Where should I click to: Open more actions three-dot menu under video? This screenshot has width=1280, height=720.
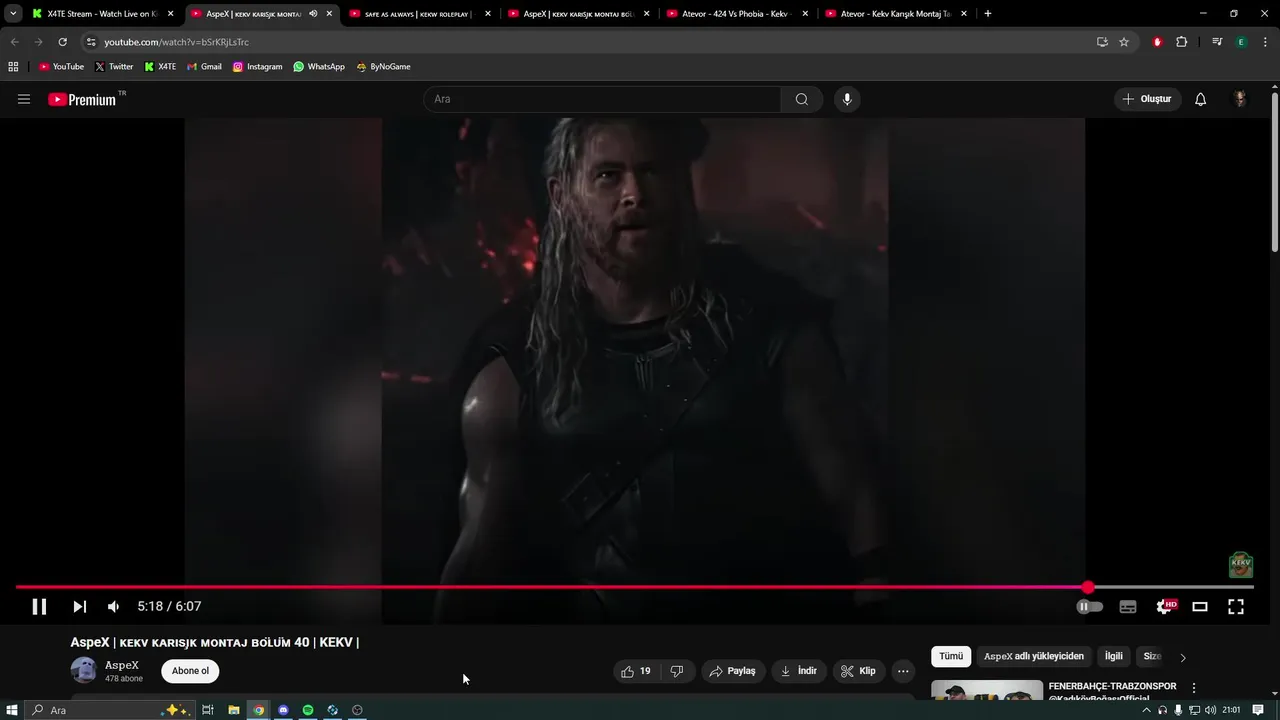[x=903, y=671]
